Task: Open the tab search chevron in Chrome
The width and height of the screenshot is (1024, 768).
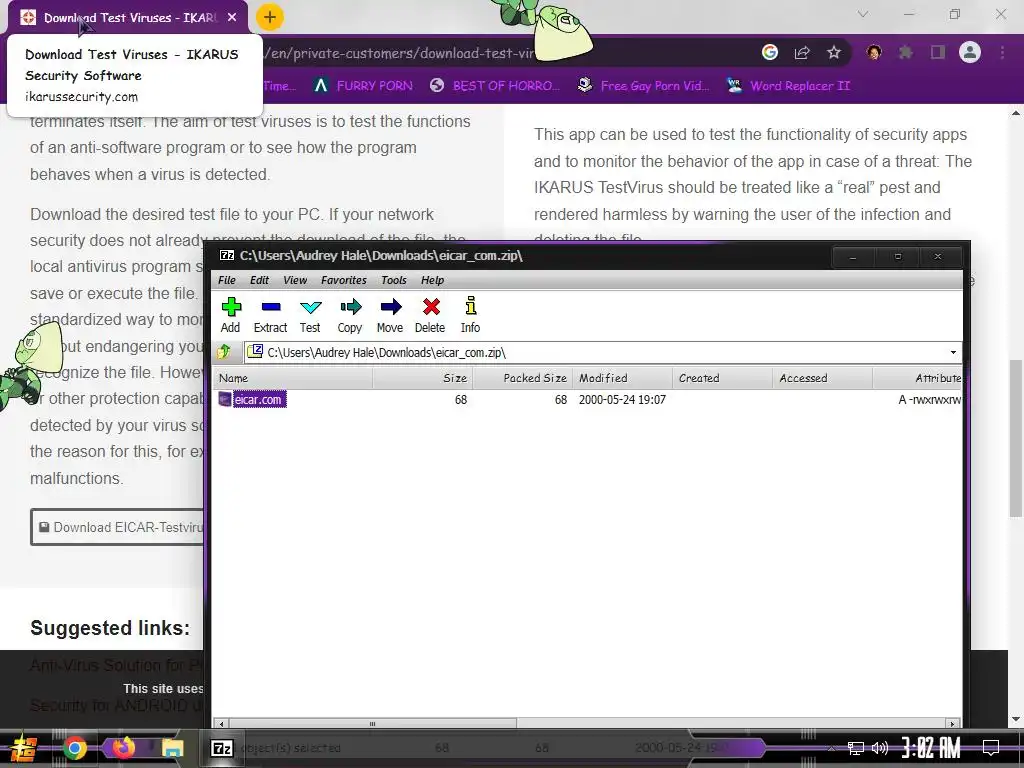Action: pos(863,14)
